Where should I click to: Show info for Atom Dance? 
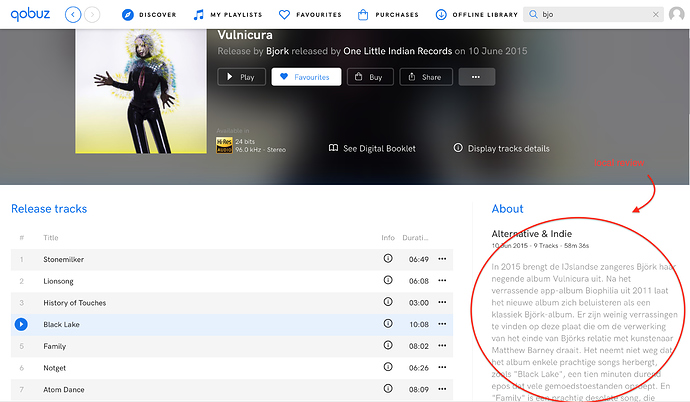point(388,388)
